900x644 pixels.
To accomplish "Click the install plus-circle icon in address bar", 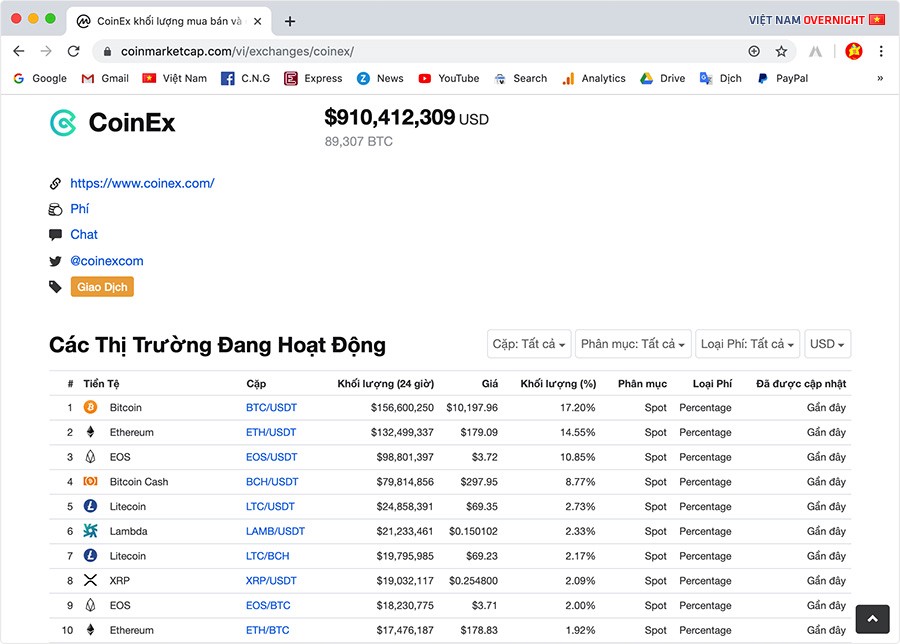I will click(x=754, y=51).
